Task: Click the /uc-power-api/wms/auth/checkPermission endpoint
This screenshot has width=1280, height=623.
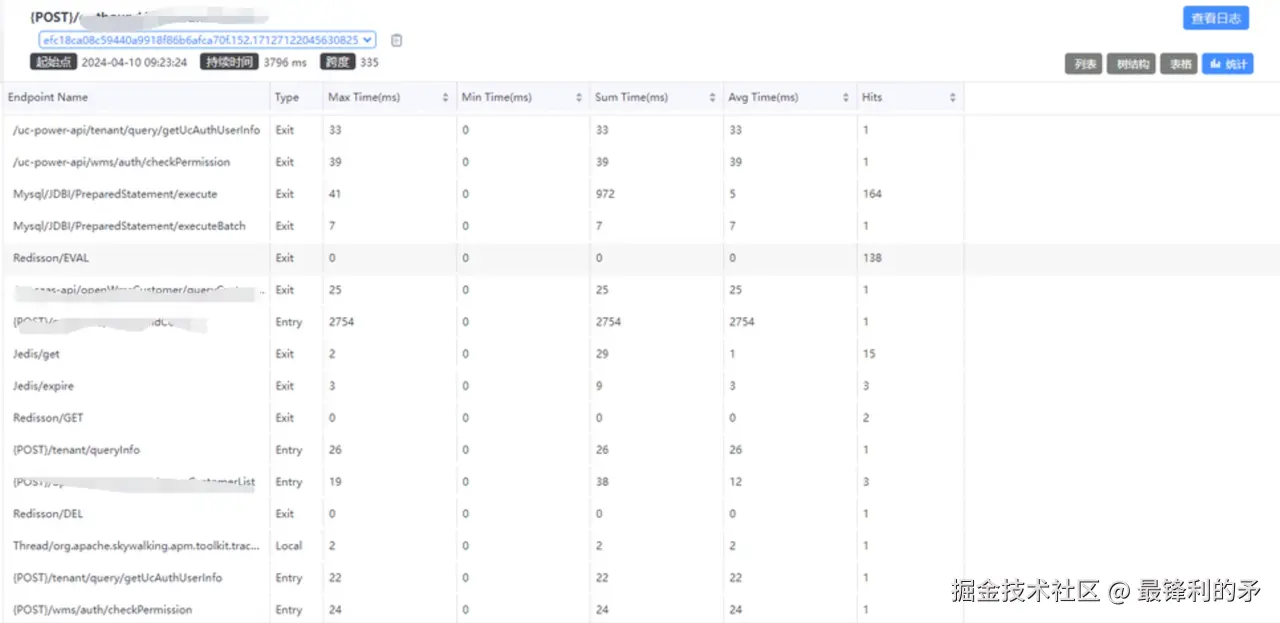Action: (121, 162)
